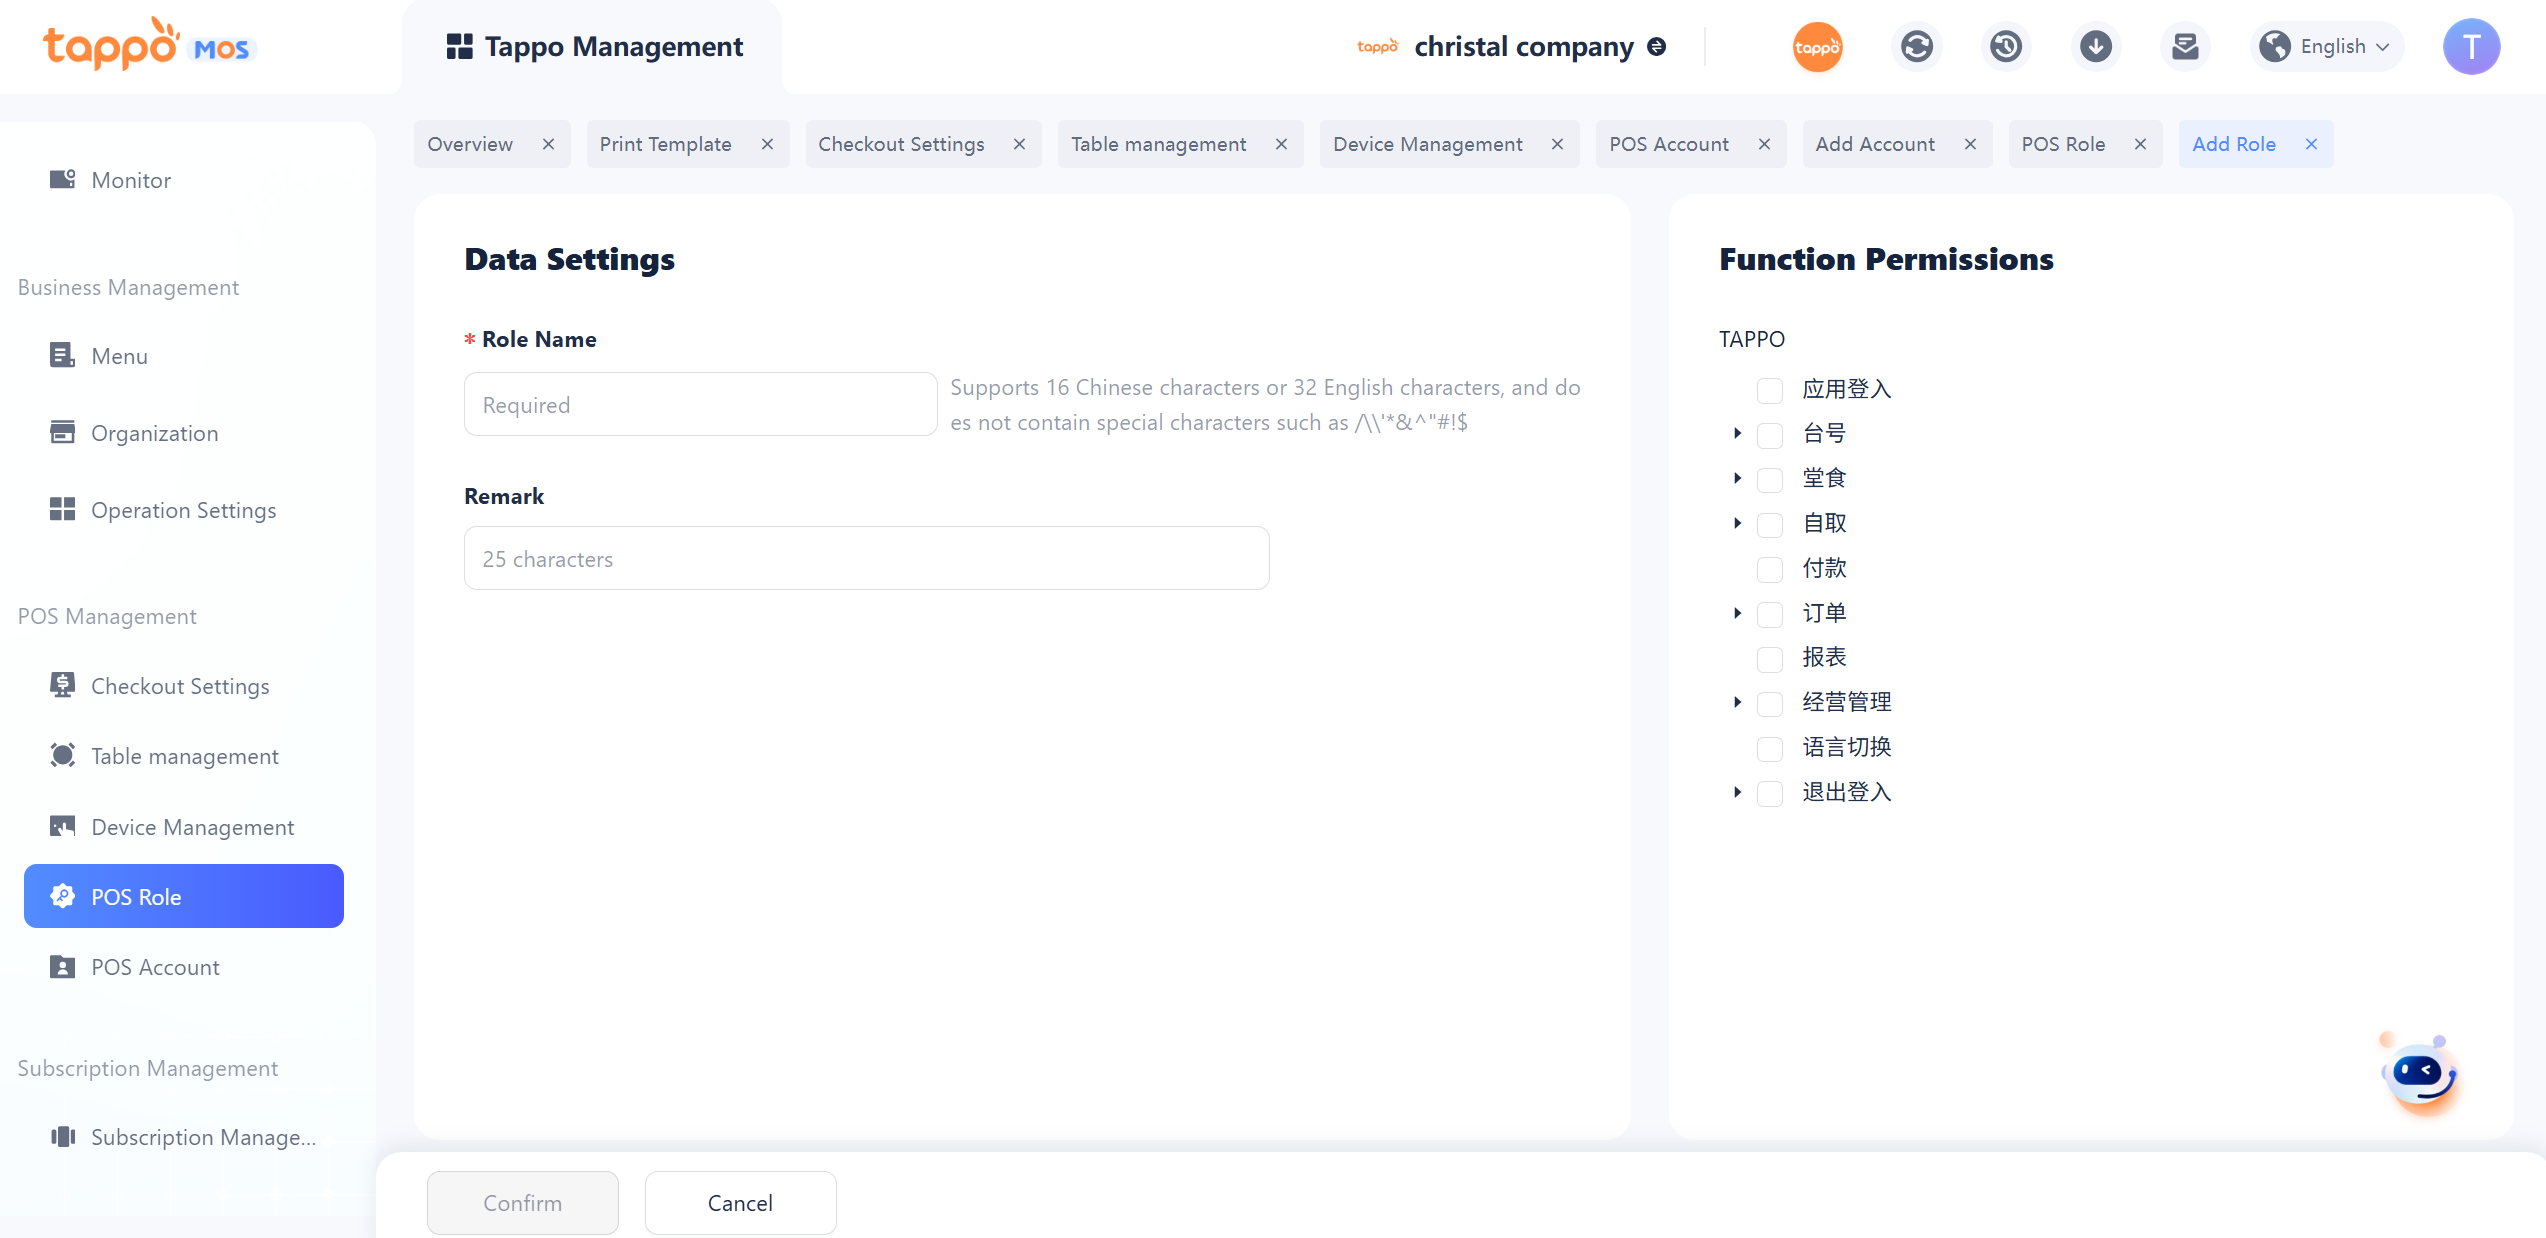Close the Print Template tab
The height and width of the screenshot is (1238, 2546).
[x=767, y=144]
